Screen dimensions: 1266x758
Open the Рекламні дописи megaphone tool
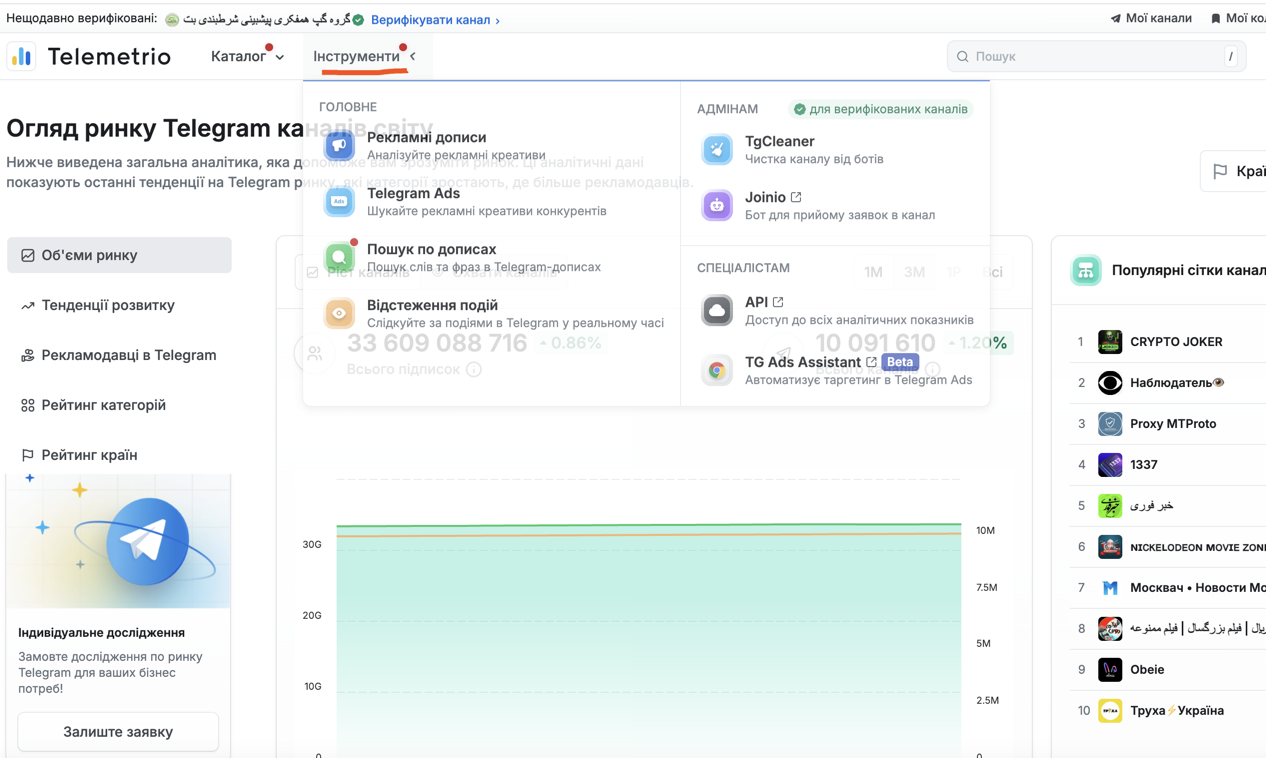tap(339, 144)
